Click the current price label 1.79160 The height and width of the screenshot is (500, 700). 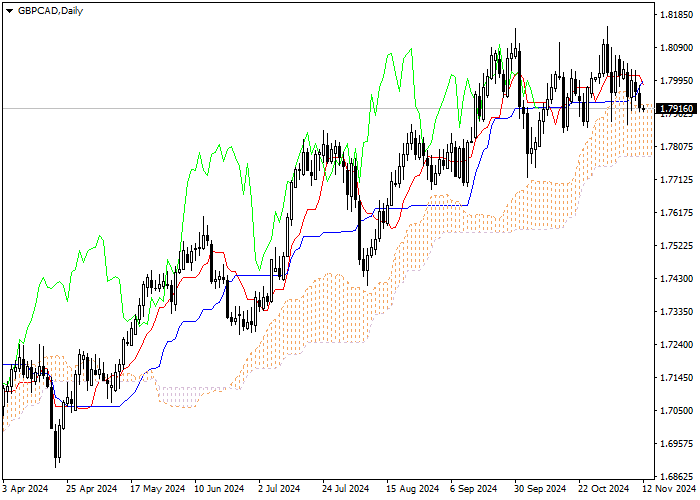click(x=676, y=108)
